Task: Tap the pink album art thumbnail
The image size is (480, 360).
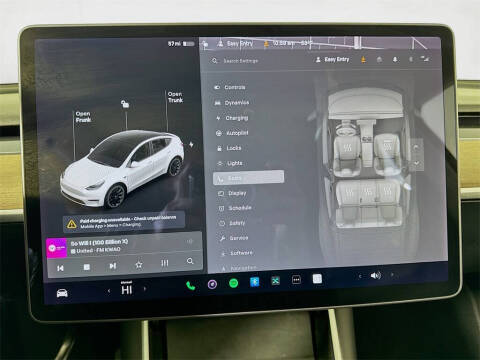Action: [56, 248]
